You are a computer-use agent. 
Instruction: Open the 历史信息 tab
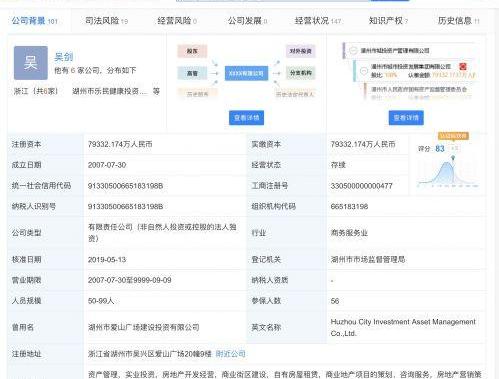458,21
